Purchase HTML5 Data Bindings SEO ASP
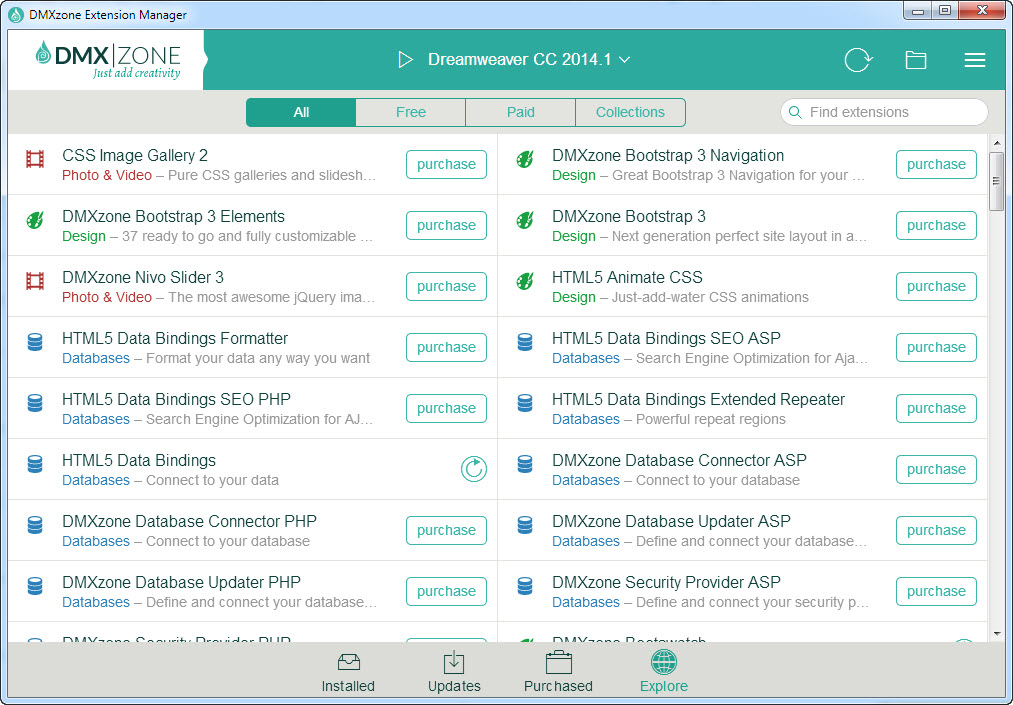 pos(936,347)
